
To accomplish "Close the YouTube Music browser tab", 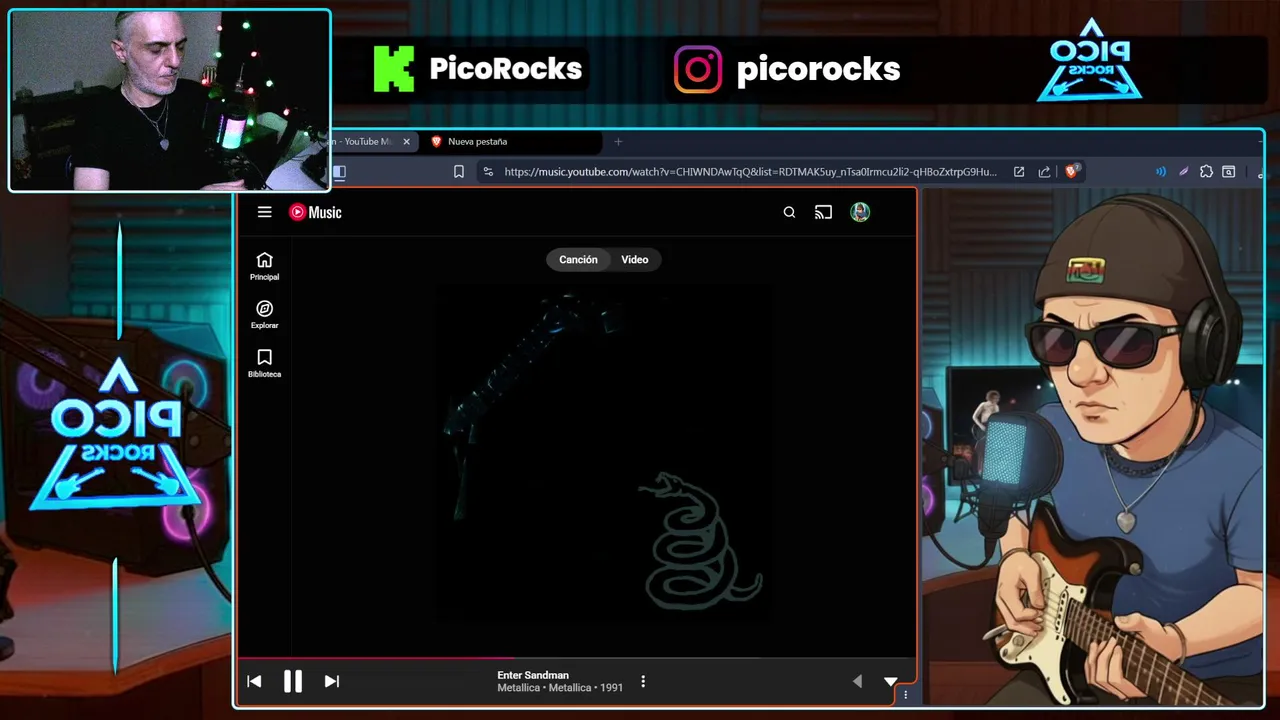I will [x=406, y=142].
